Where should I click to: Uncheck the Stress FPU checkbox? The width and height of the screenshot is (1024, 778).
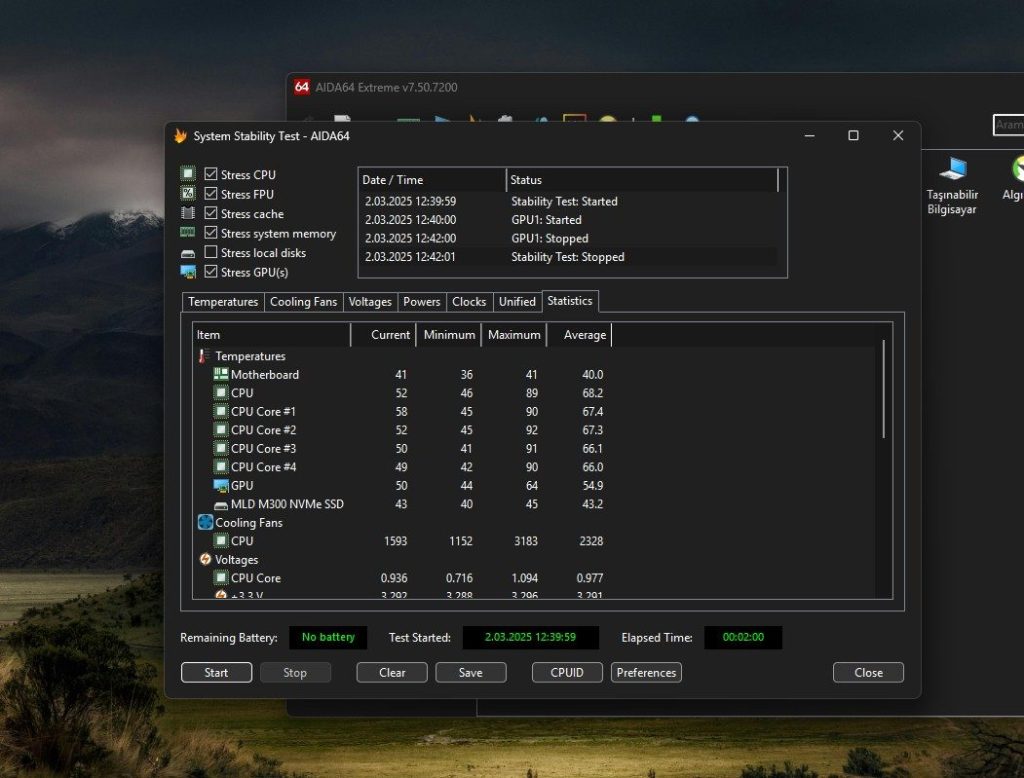pyautogui.click(x=211, y=193)
